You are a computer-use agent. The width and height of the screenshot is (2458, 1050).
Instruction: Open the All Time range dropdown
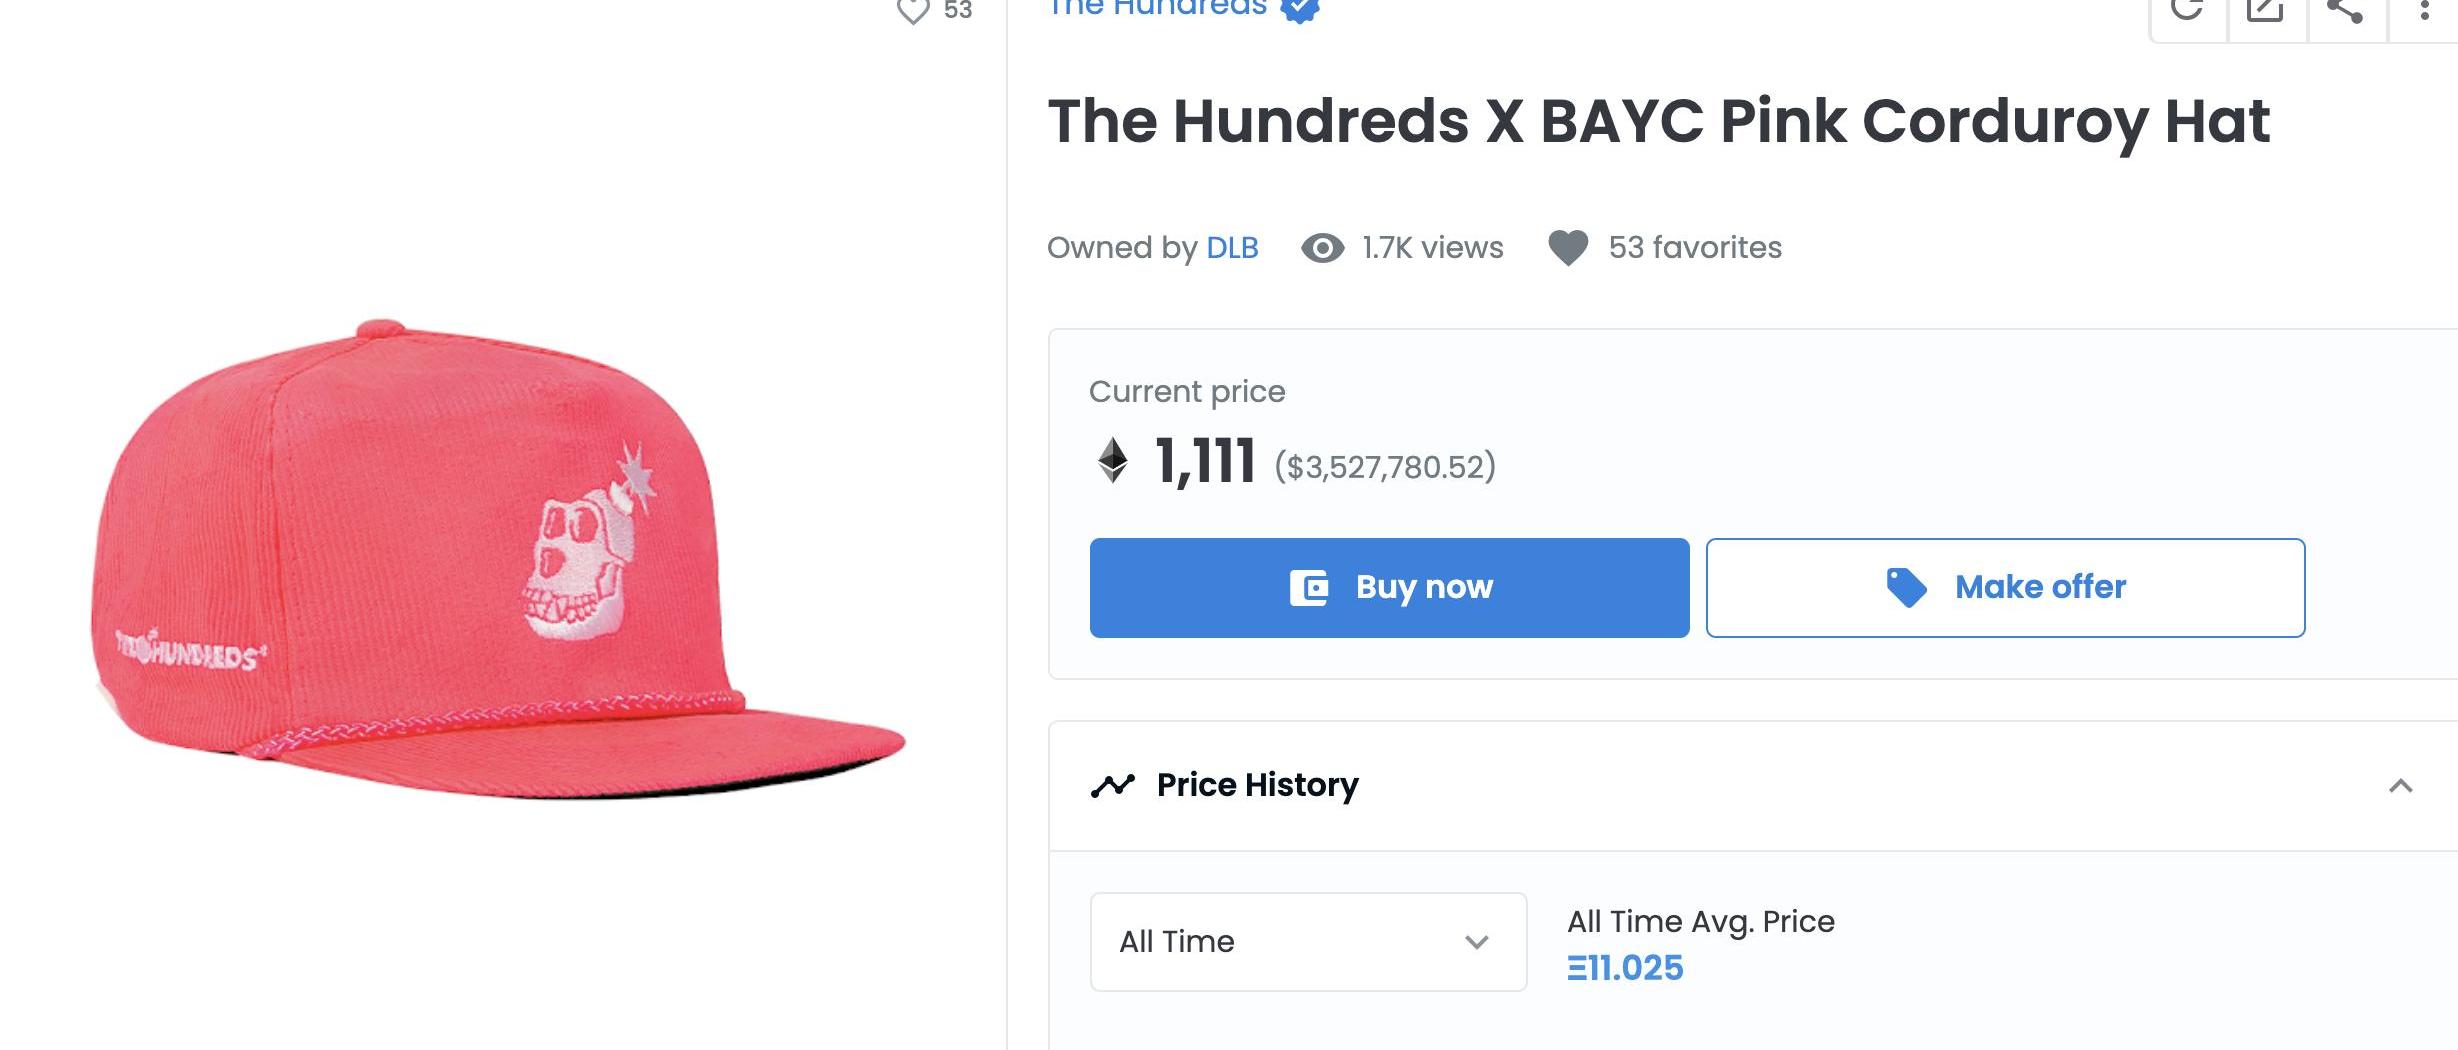(1308, 942)
